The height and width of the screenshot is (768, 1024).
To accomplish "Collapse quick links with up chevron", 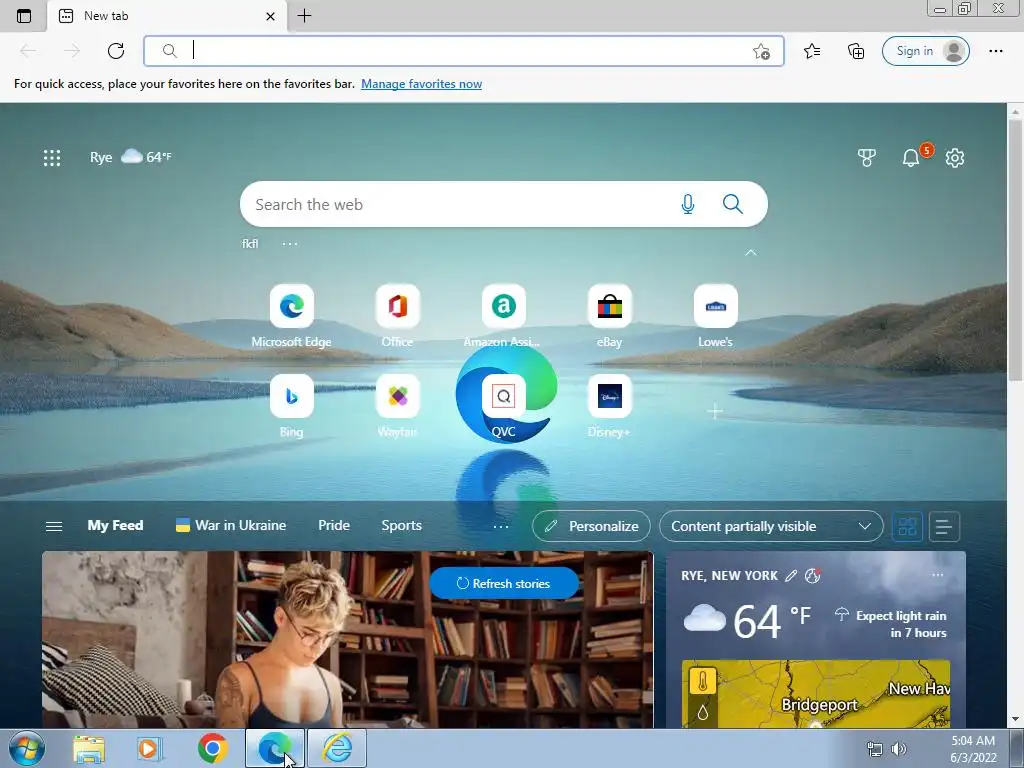I will click(751, 252).
